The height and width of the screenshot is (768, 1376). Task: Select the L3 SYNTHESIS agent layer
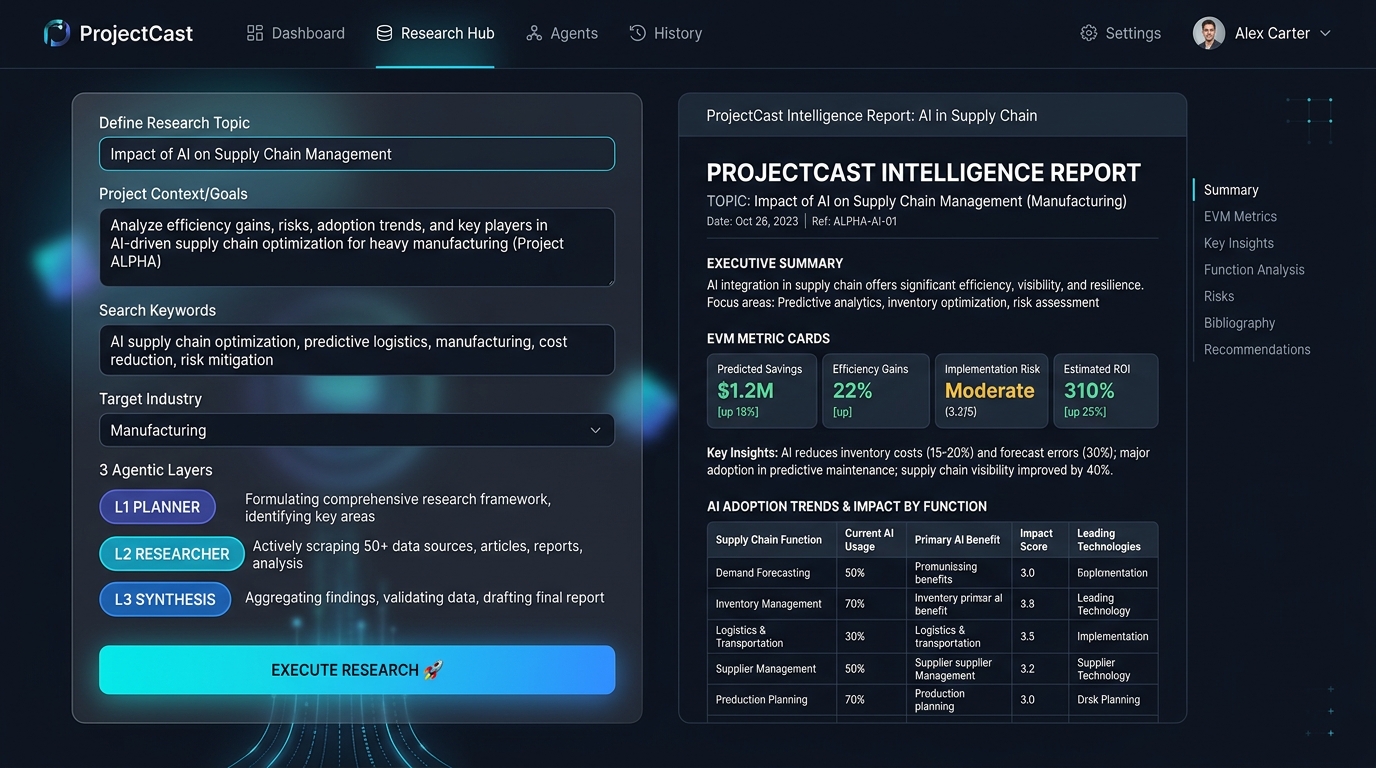click(x=165, y=599)
